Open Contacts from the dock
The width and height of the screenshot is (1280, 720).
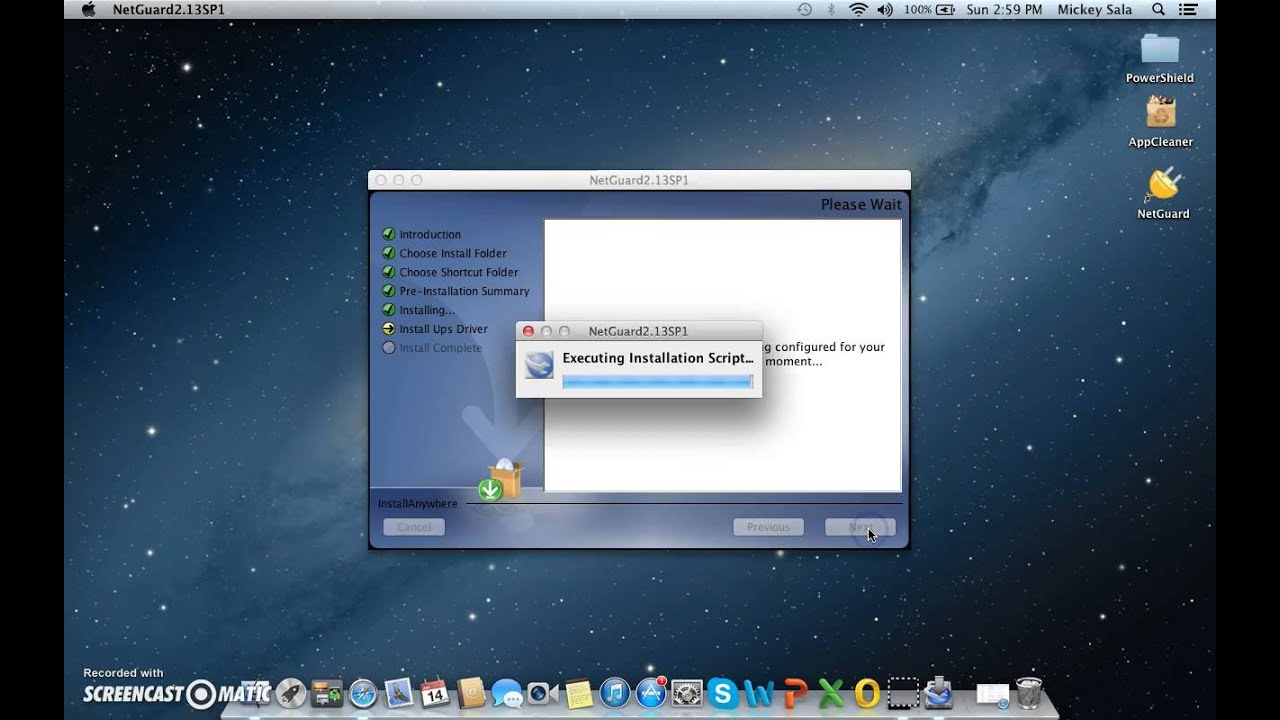click(471, 693)
